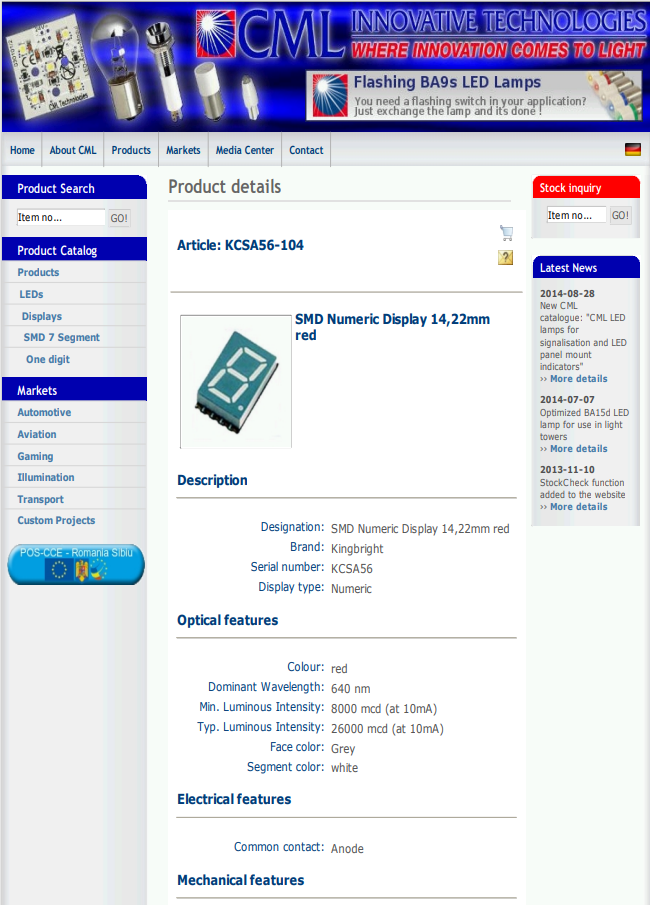Viewport: 650px width, 905px height.
Task: Click the yellow question mark help icon
Action: click(x=506, y=257)
